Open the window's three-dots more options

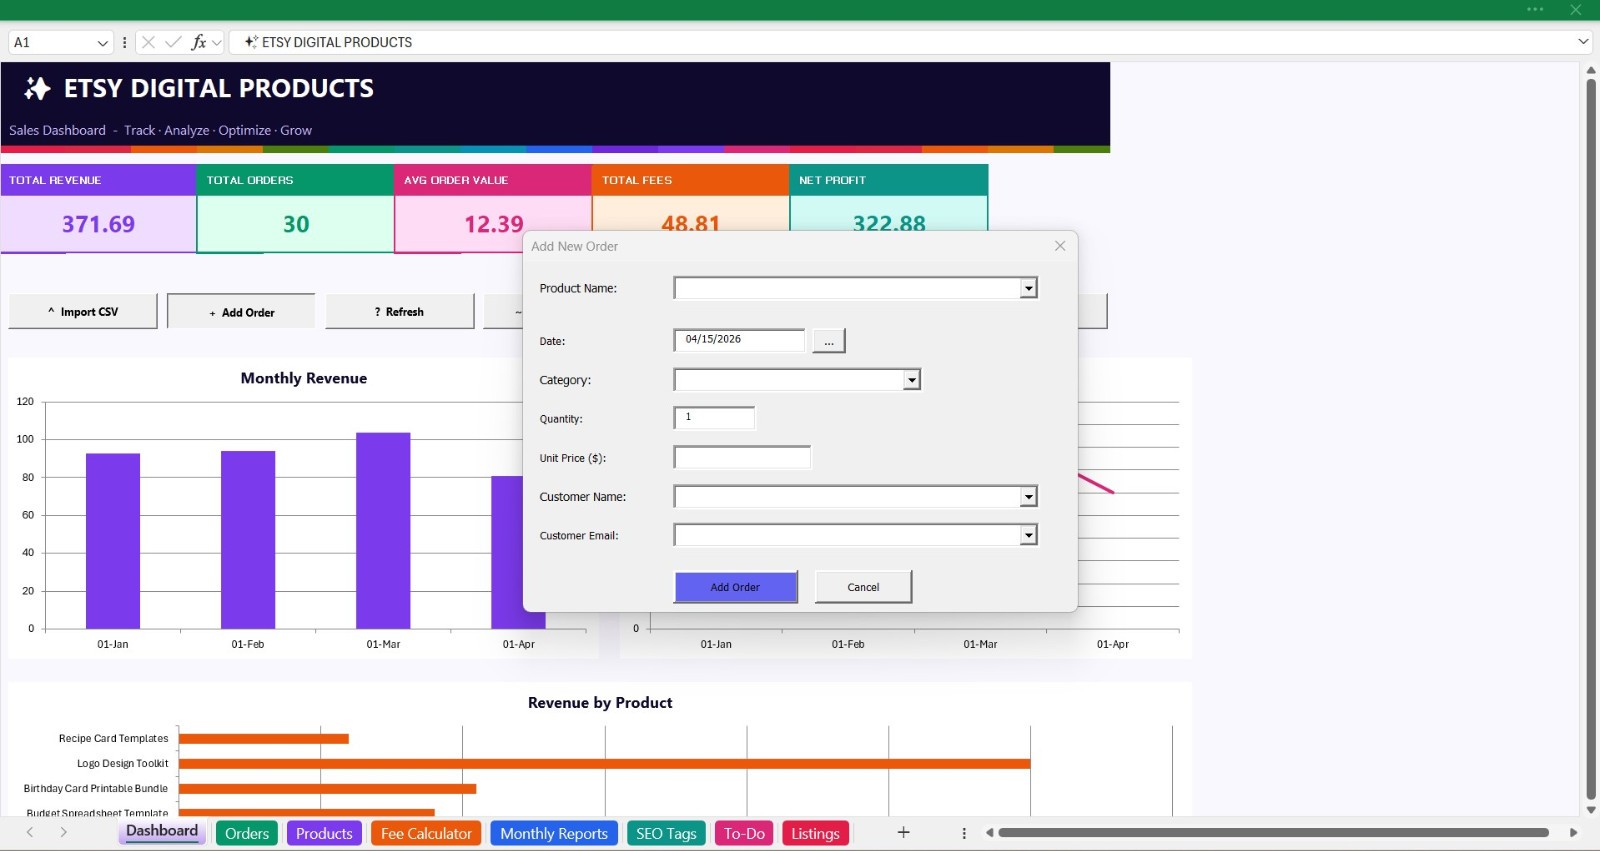(1535, 9)
